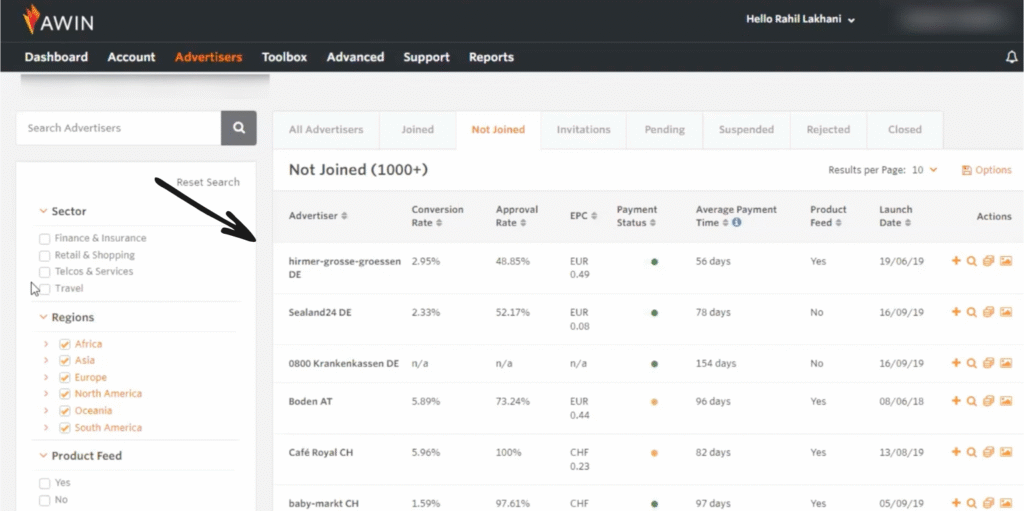Open the Dashboard menu
Viewport: 1024px width, 511px height.
point(56,57)
